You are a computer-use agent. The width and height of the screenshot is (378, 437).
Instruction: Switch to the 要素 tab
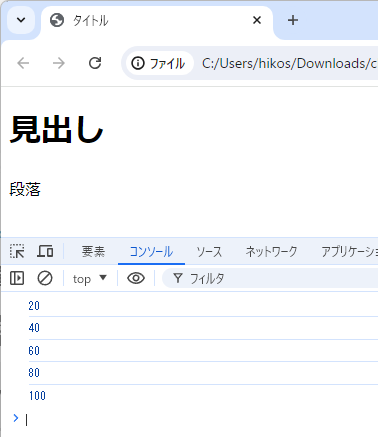click(x=93, y=251)
